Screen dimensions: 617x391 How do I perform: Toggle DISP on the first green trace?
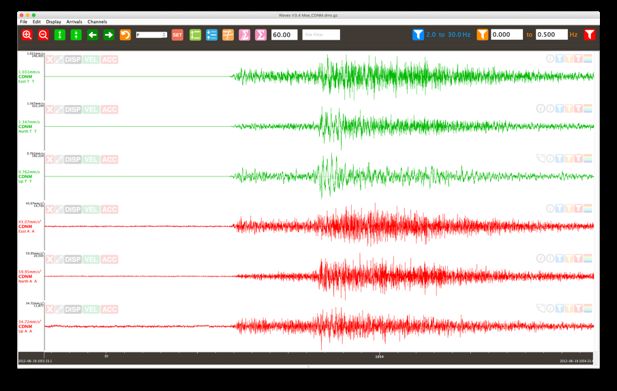click(x=72, y=60)
